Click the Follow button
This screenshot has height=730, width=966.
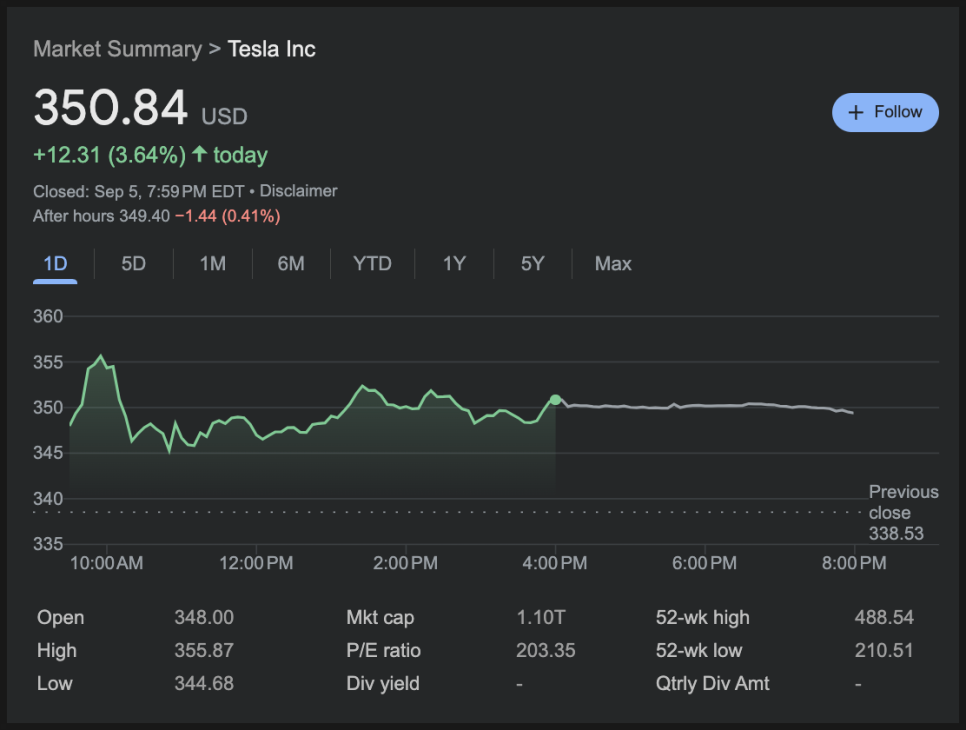885,112
